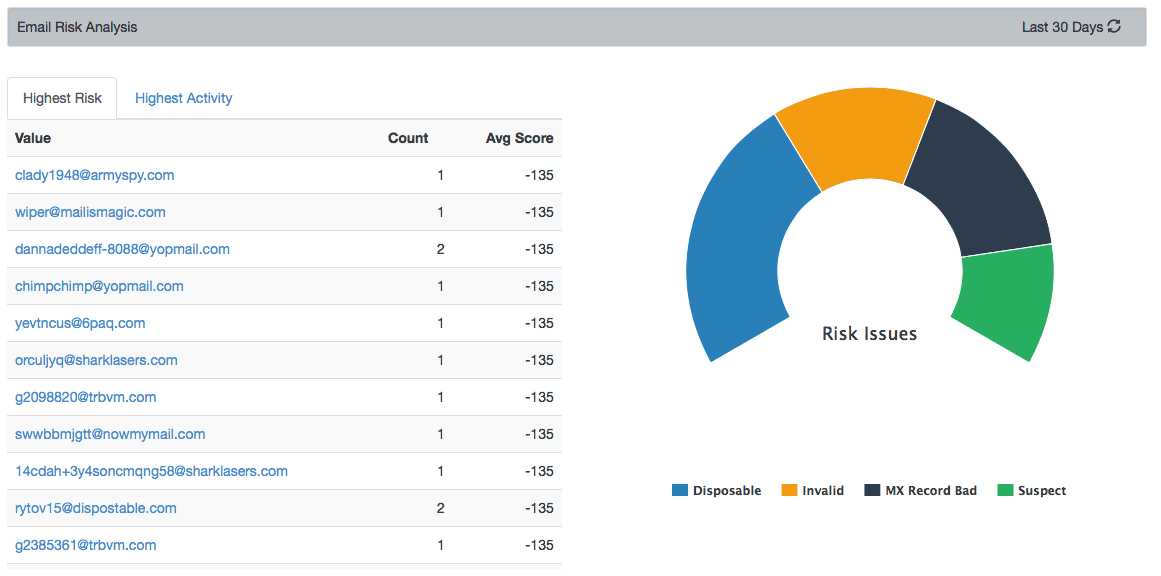Image resolution: width=1161 pixels, height=576 pixels.
Task: Select the Highest Risk tab
Action: [x=61, y=97]
